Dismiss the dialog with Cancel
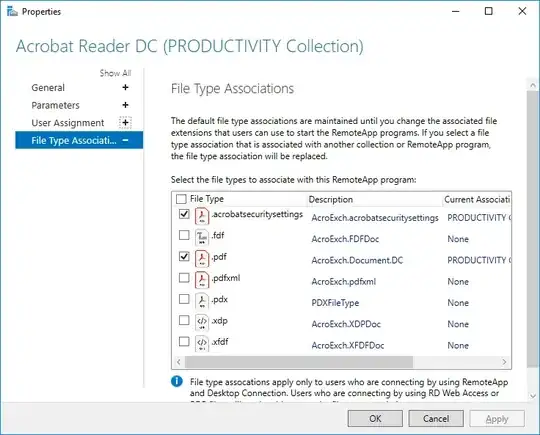 point(436,418)
